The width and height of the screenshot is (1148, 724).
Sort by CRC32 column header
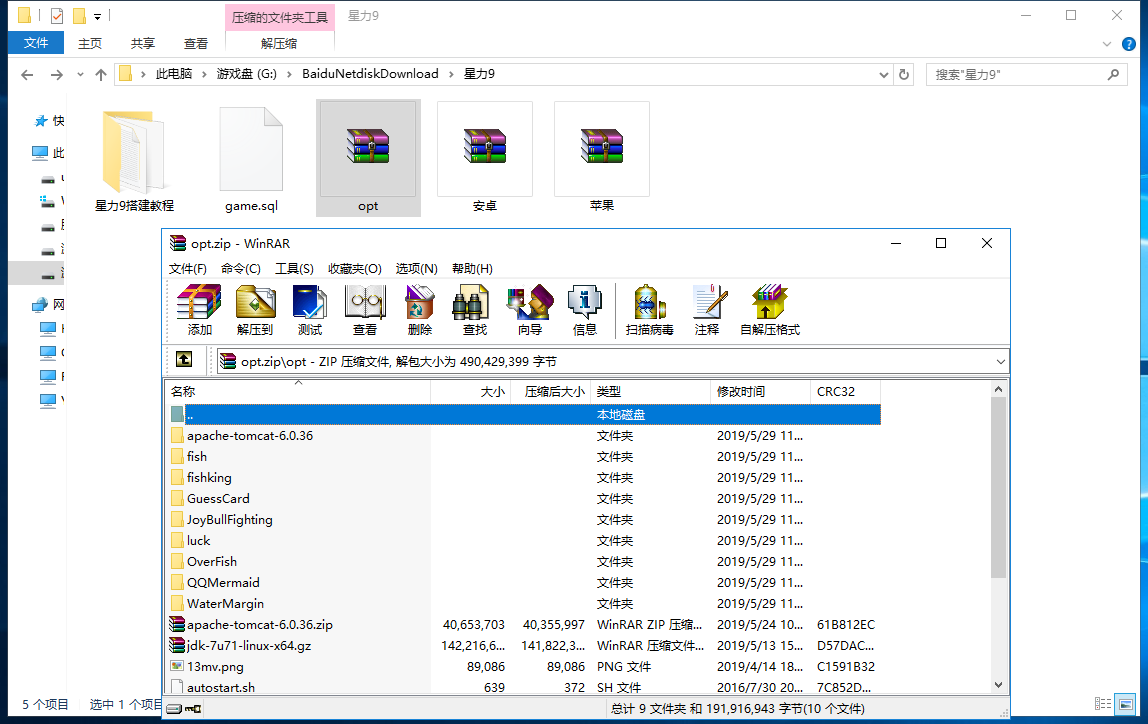(x=845, y=392)
